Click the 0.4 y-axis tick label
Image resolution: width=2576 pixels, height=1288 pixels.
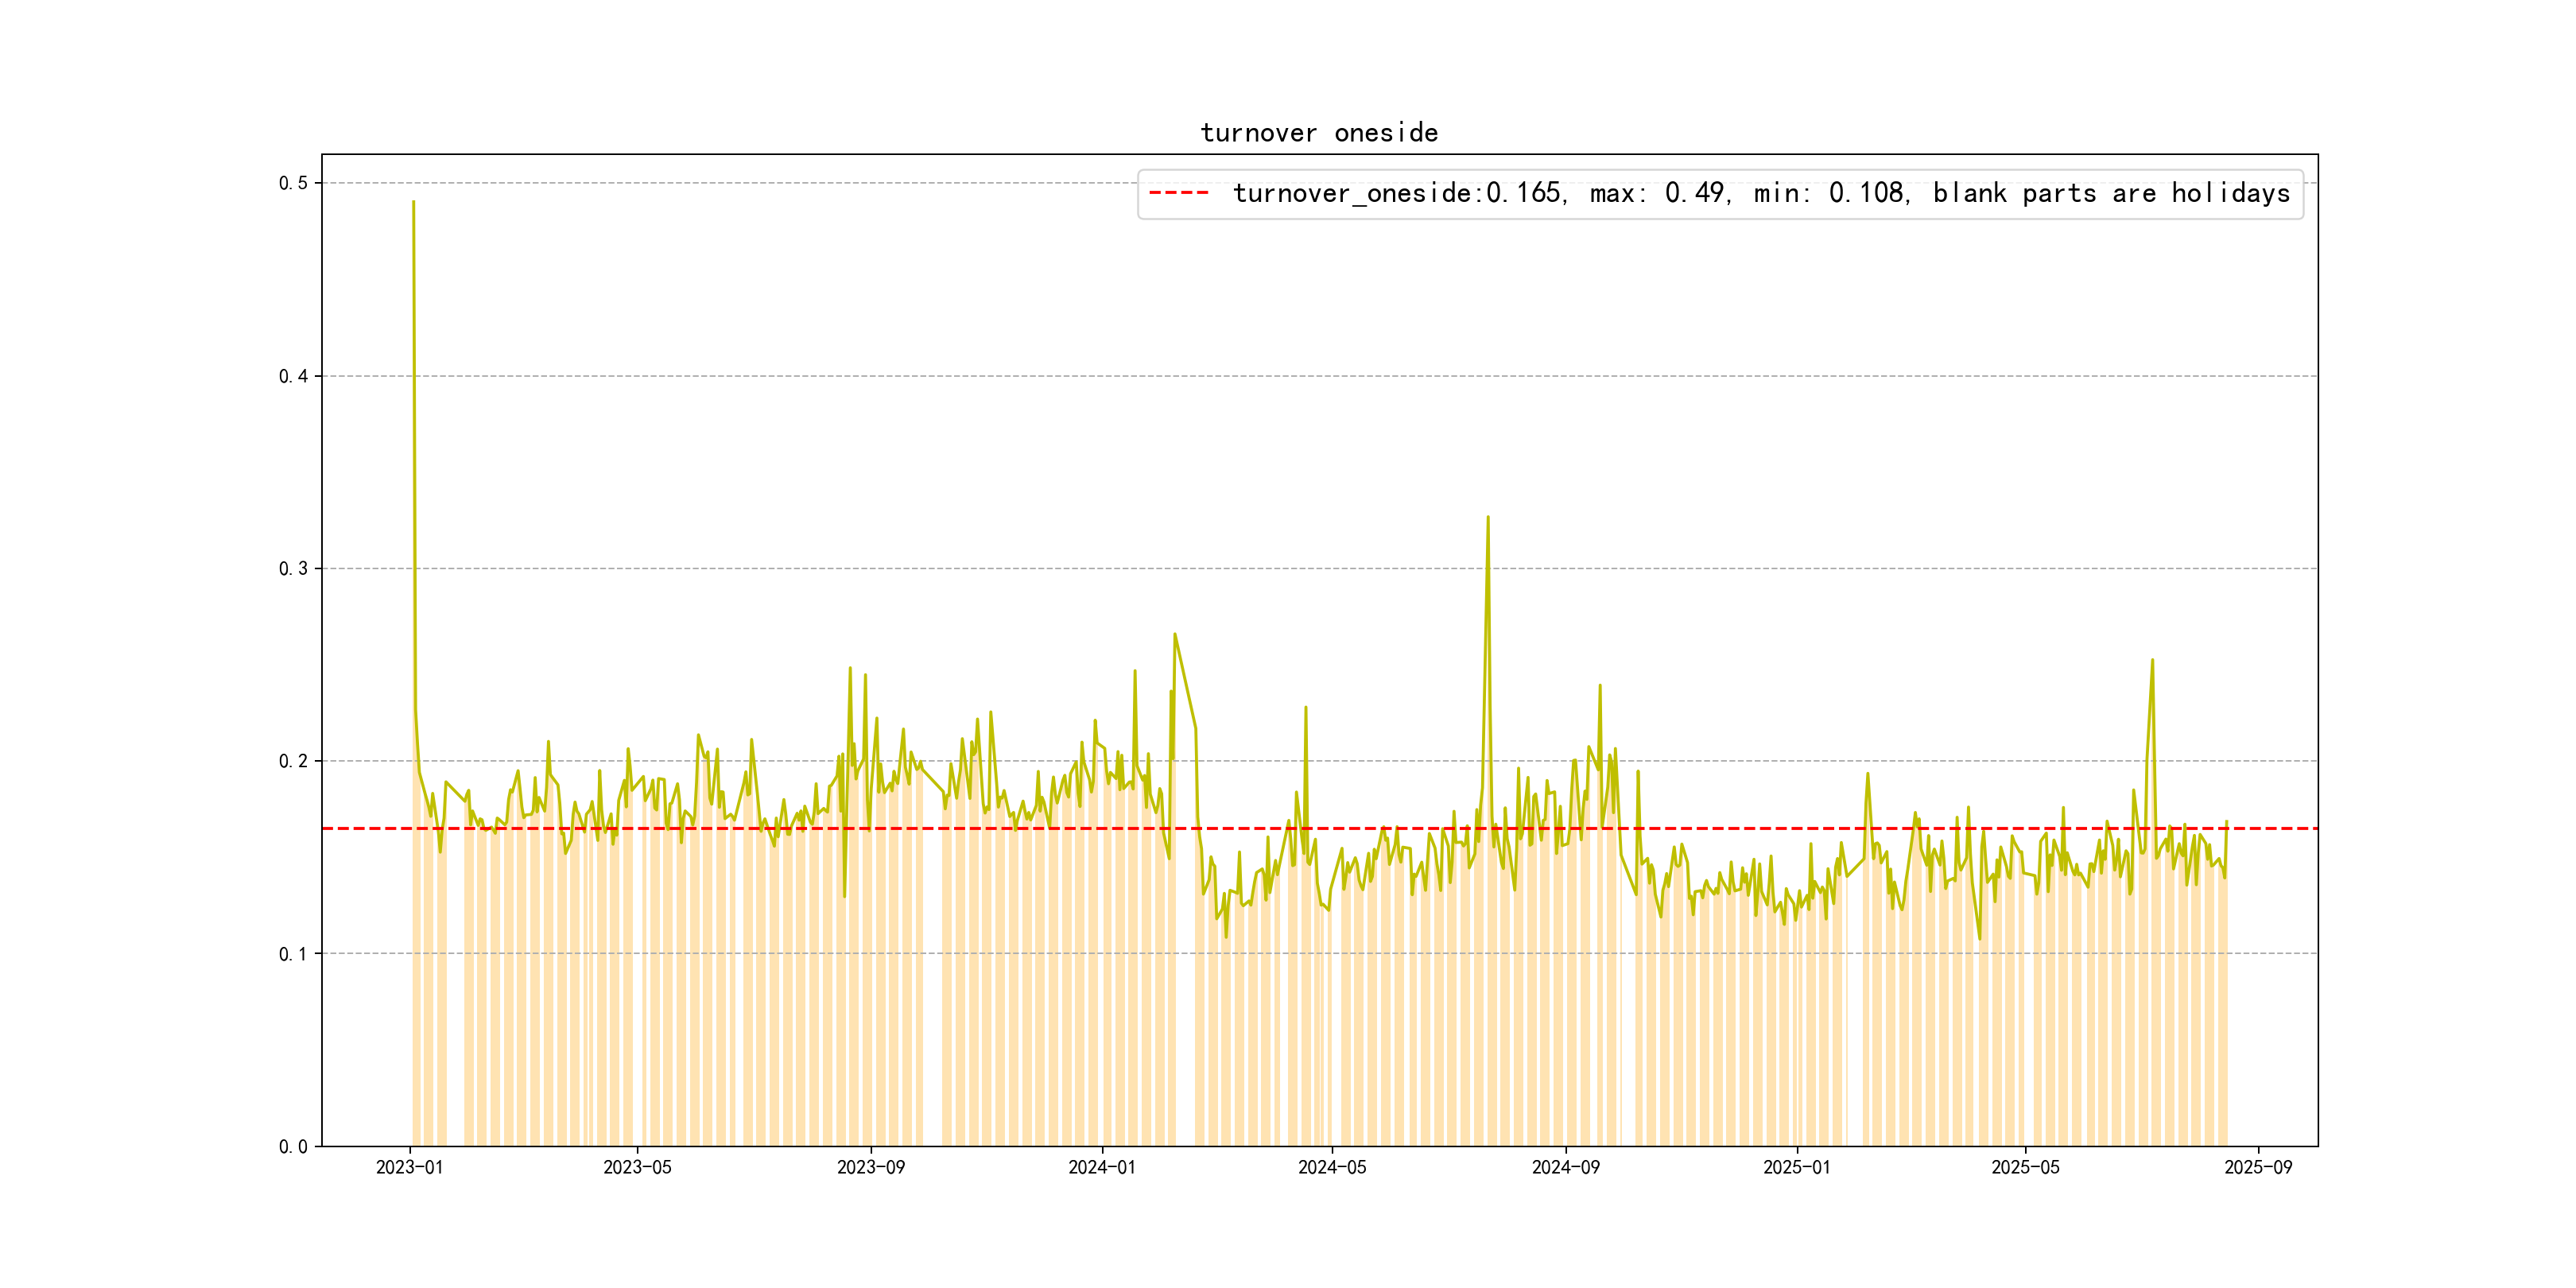292,376
